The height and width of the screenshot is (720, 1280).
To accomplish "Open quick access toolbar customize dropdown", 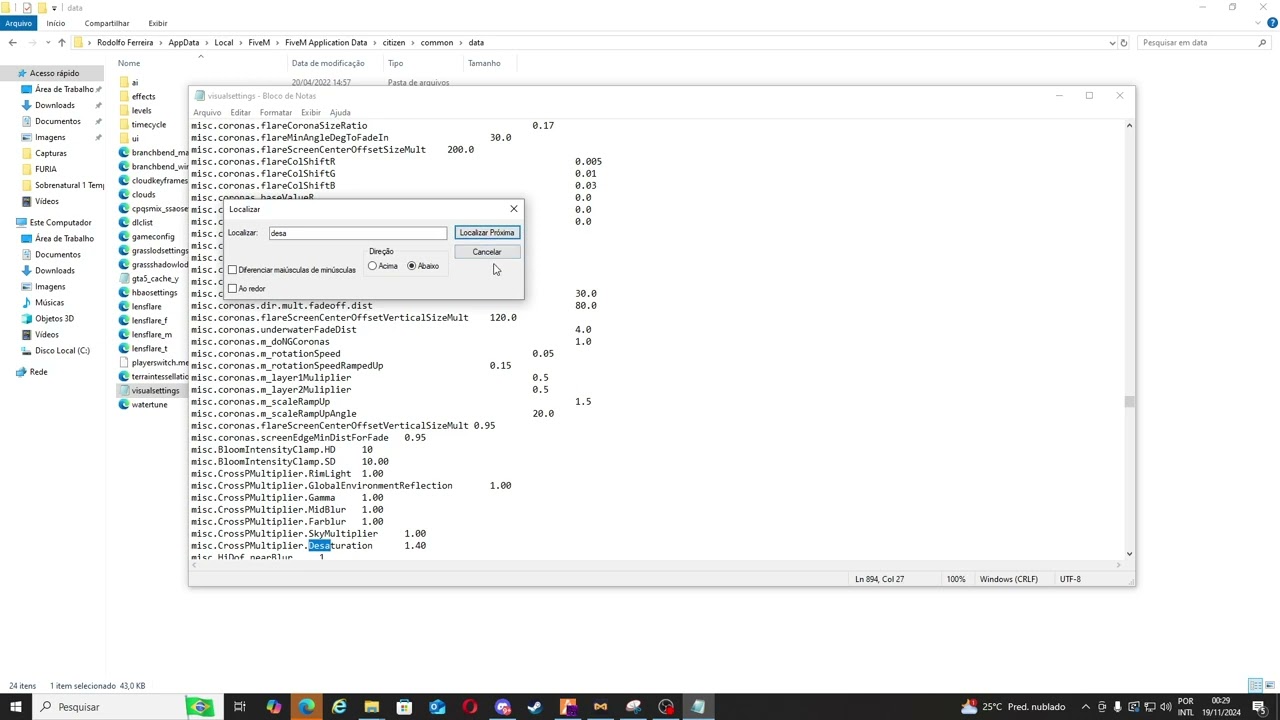I will coord(54,7).
